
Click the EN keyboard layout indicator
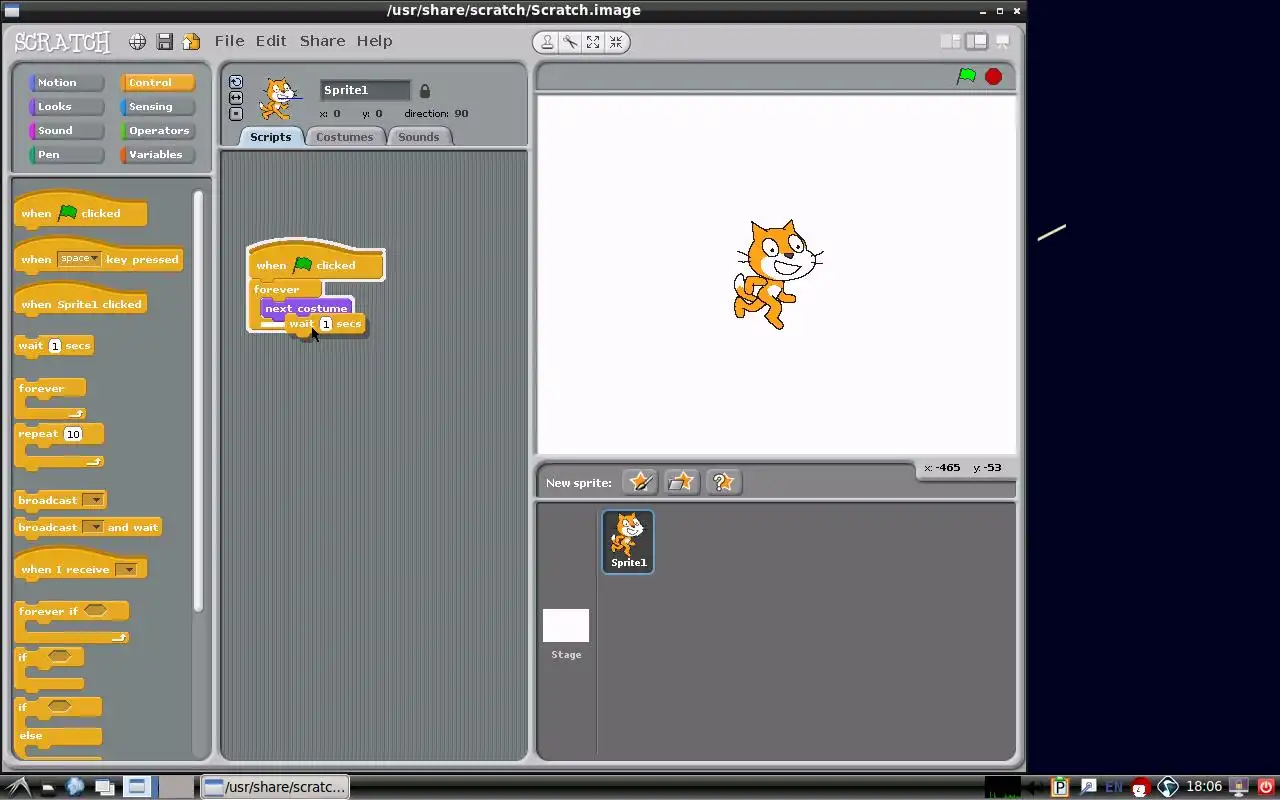1113,787
